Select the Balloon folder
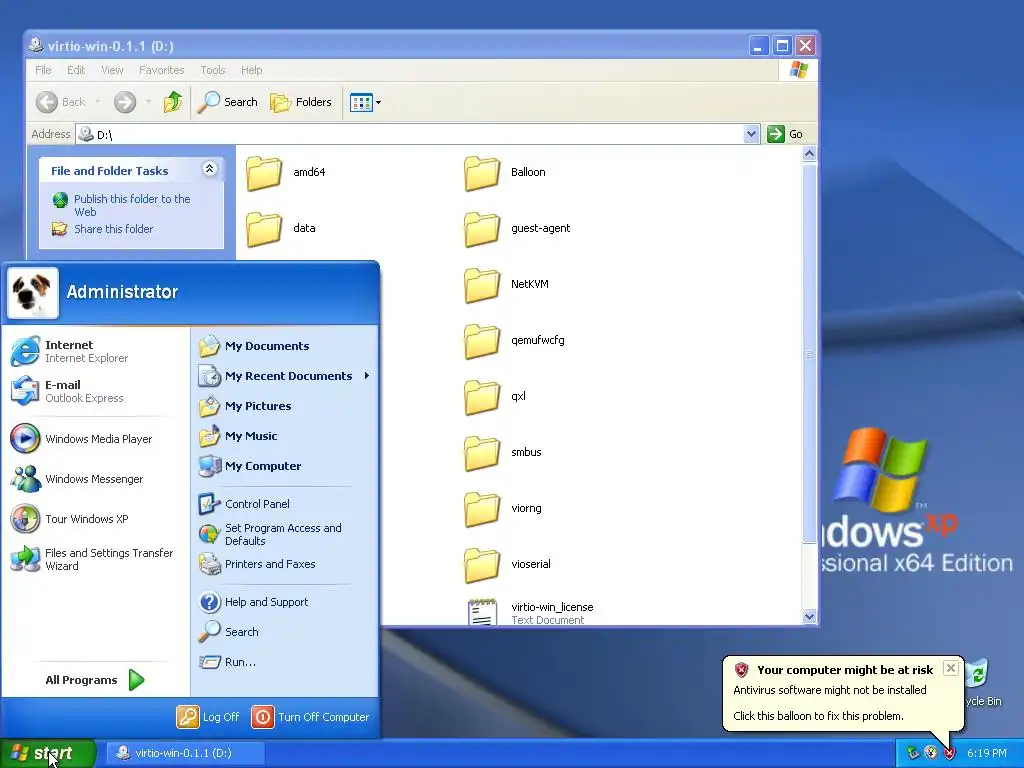This screenshot has width=1024, height=768. 505,172
